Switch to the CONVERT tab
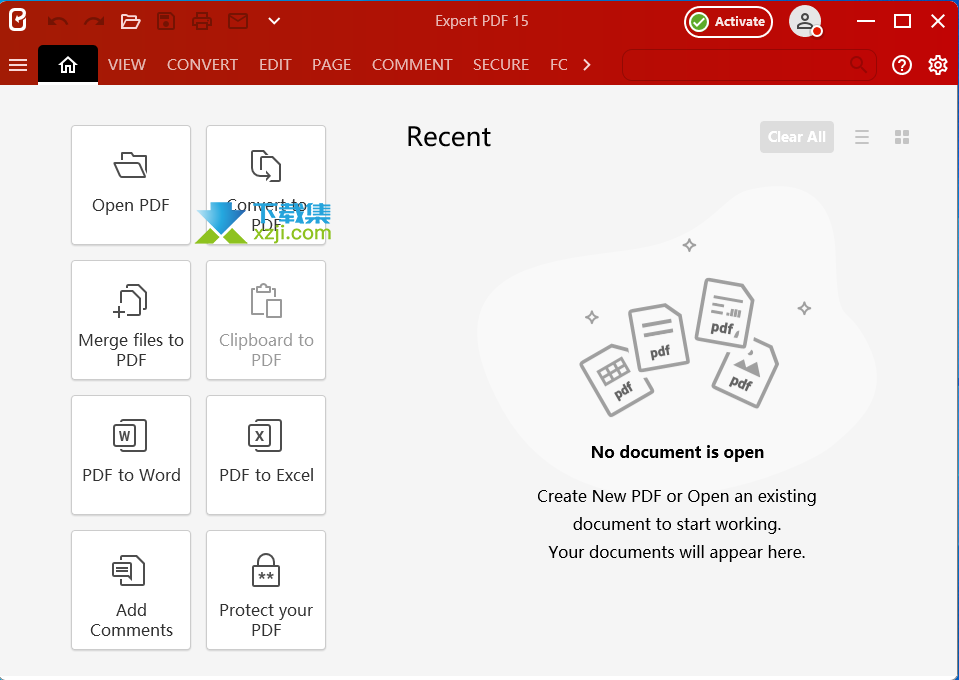 point(202,65)
